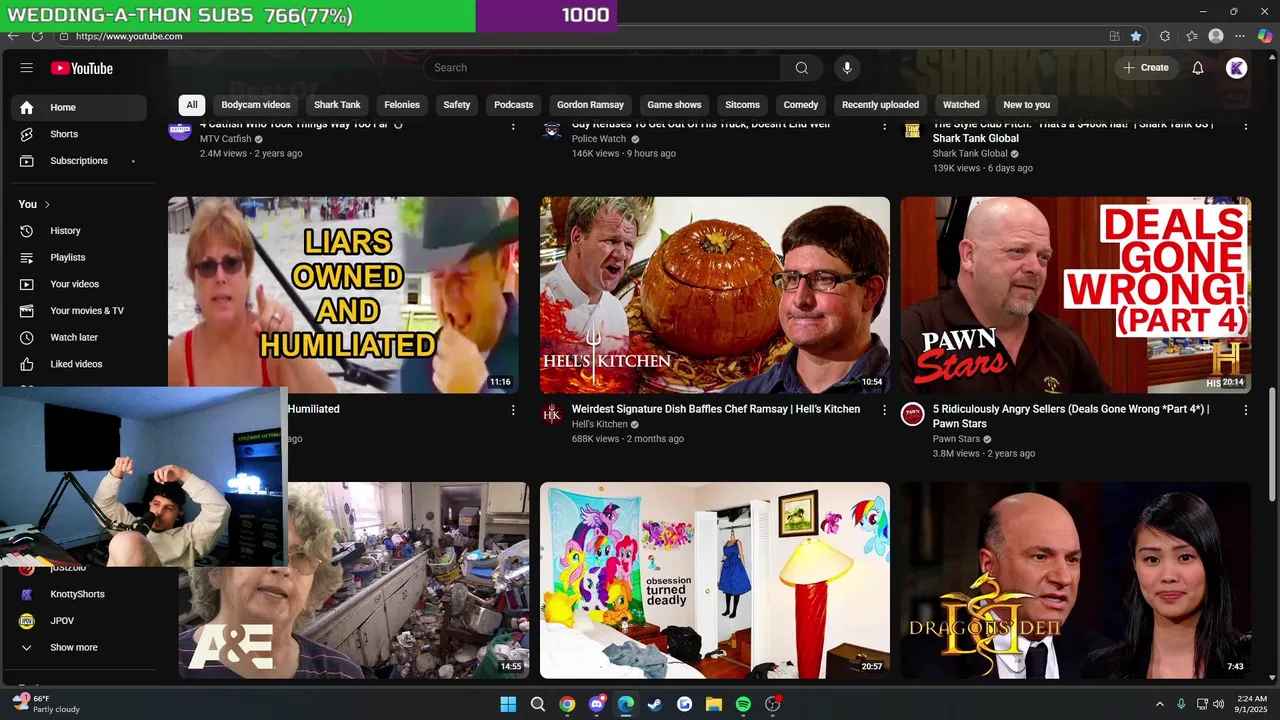Open 5 Ridiculously Angry Sellers video title

(1071, 416)
